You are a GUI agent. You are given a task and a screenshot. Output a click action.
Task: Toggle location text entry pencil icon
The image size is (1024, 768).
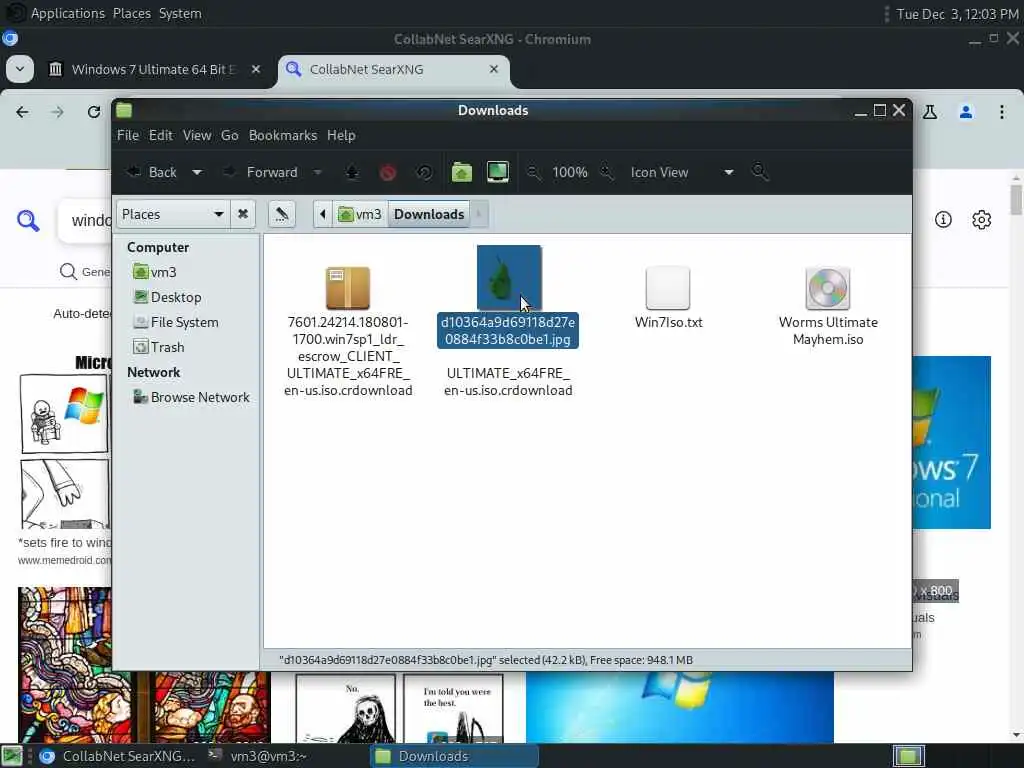click(x=281, y=214)
